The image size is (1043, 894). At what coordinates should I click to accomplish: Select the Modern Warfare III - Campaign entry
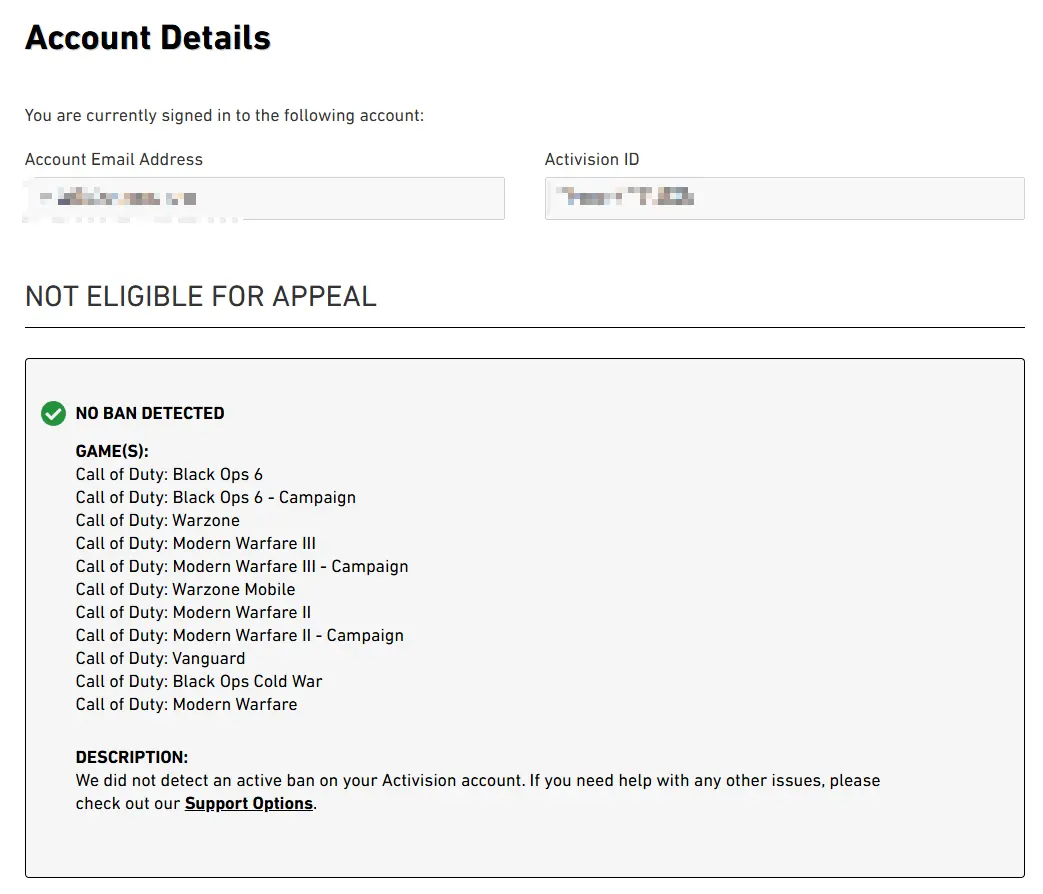pyautogui.click(x=242, y=566)
